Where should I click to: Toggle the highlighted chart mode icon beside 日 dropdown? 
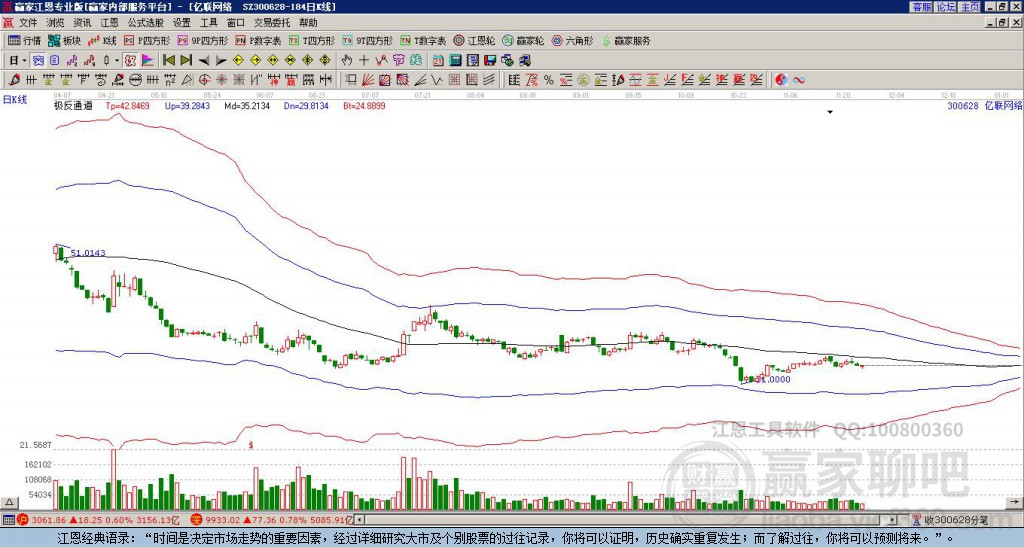(x=39, y=61)
